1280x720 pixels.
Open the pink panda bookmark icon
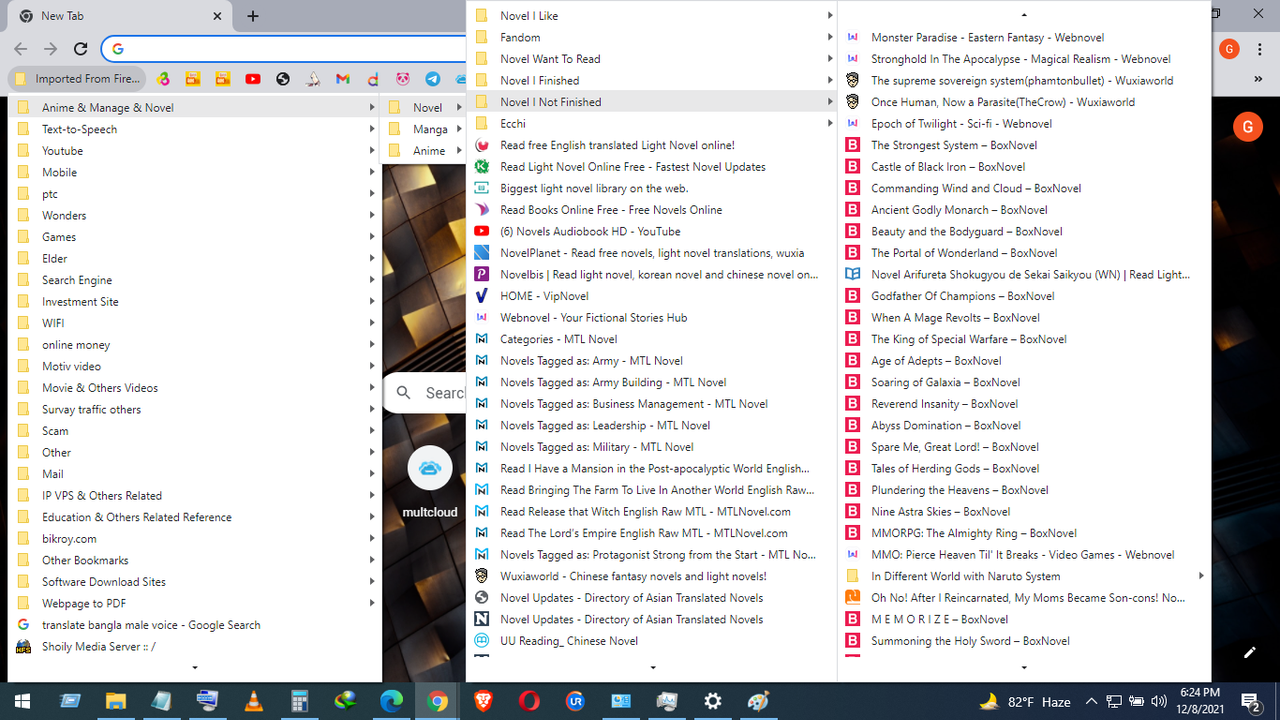tap(402, 79)
